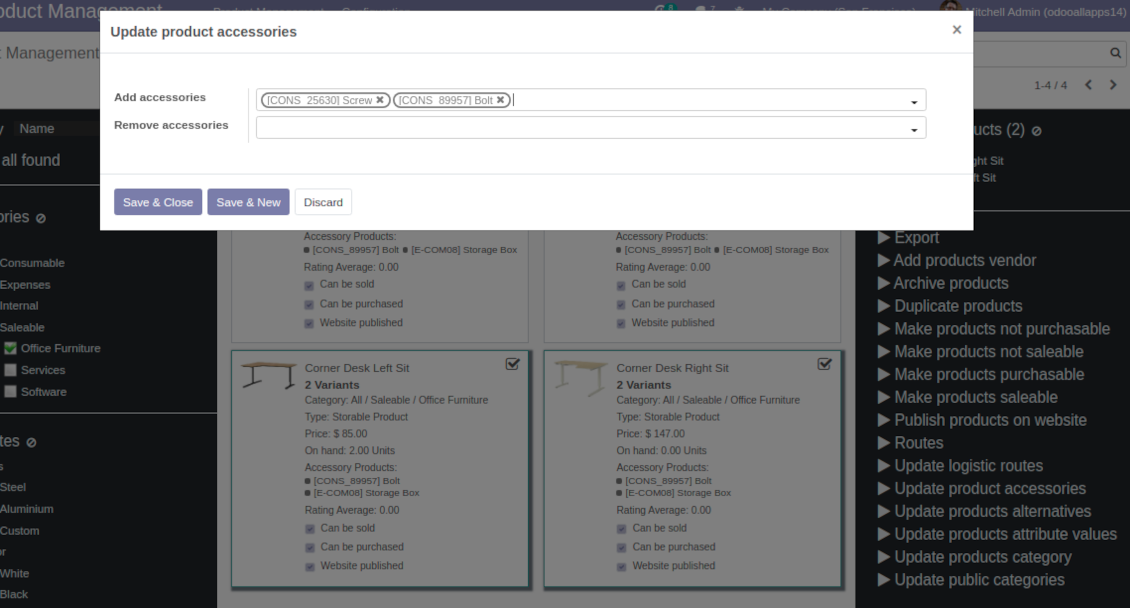
Task: Toggle Can be sold on Corner Desk Right Sit
Action: (x=622, y=529)
